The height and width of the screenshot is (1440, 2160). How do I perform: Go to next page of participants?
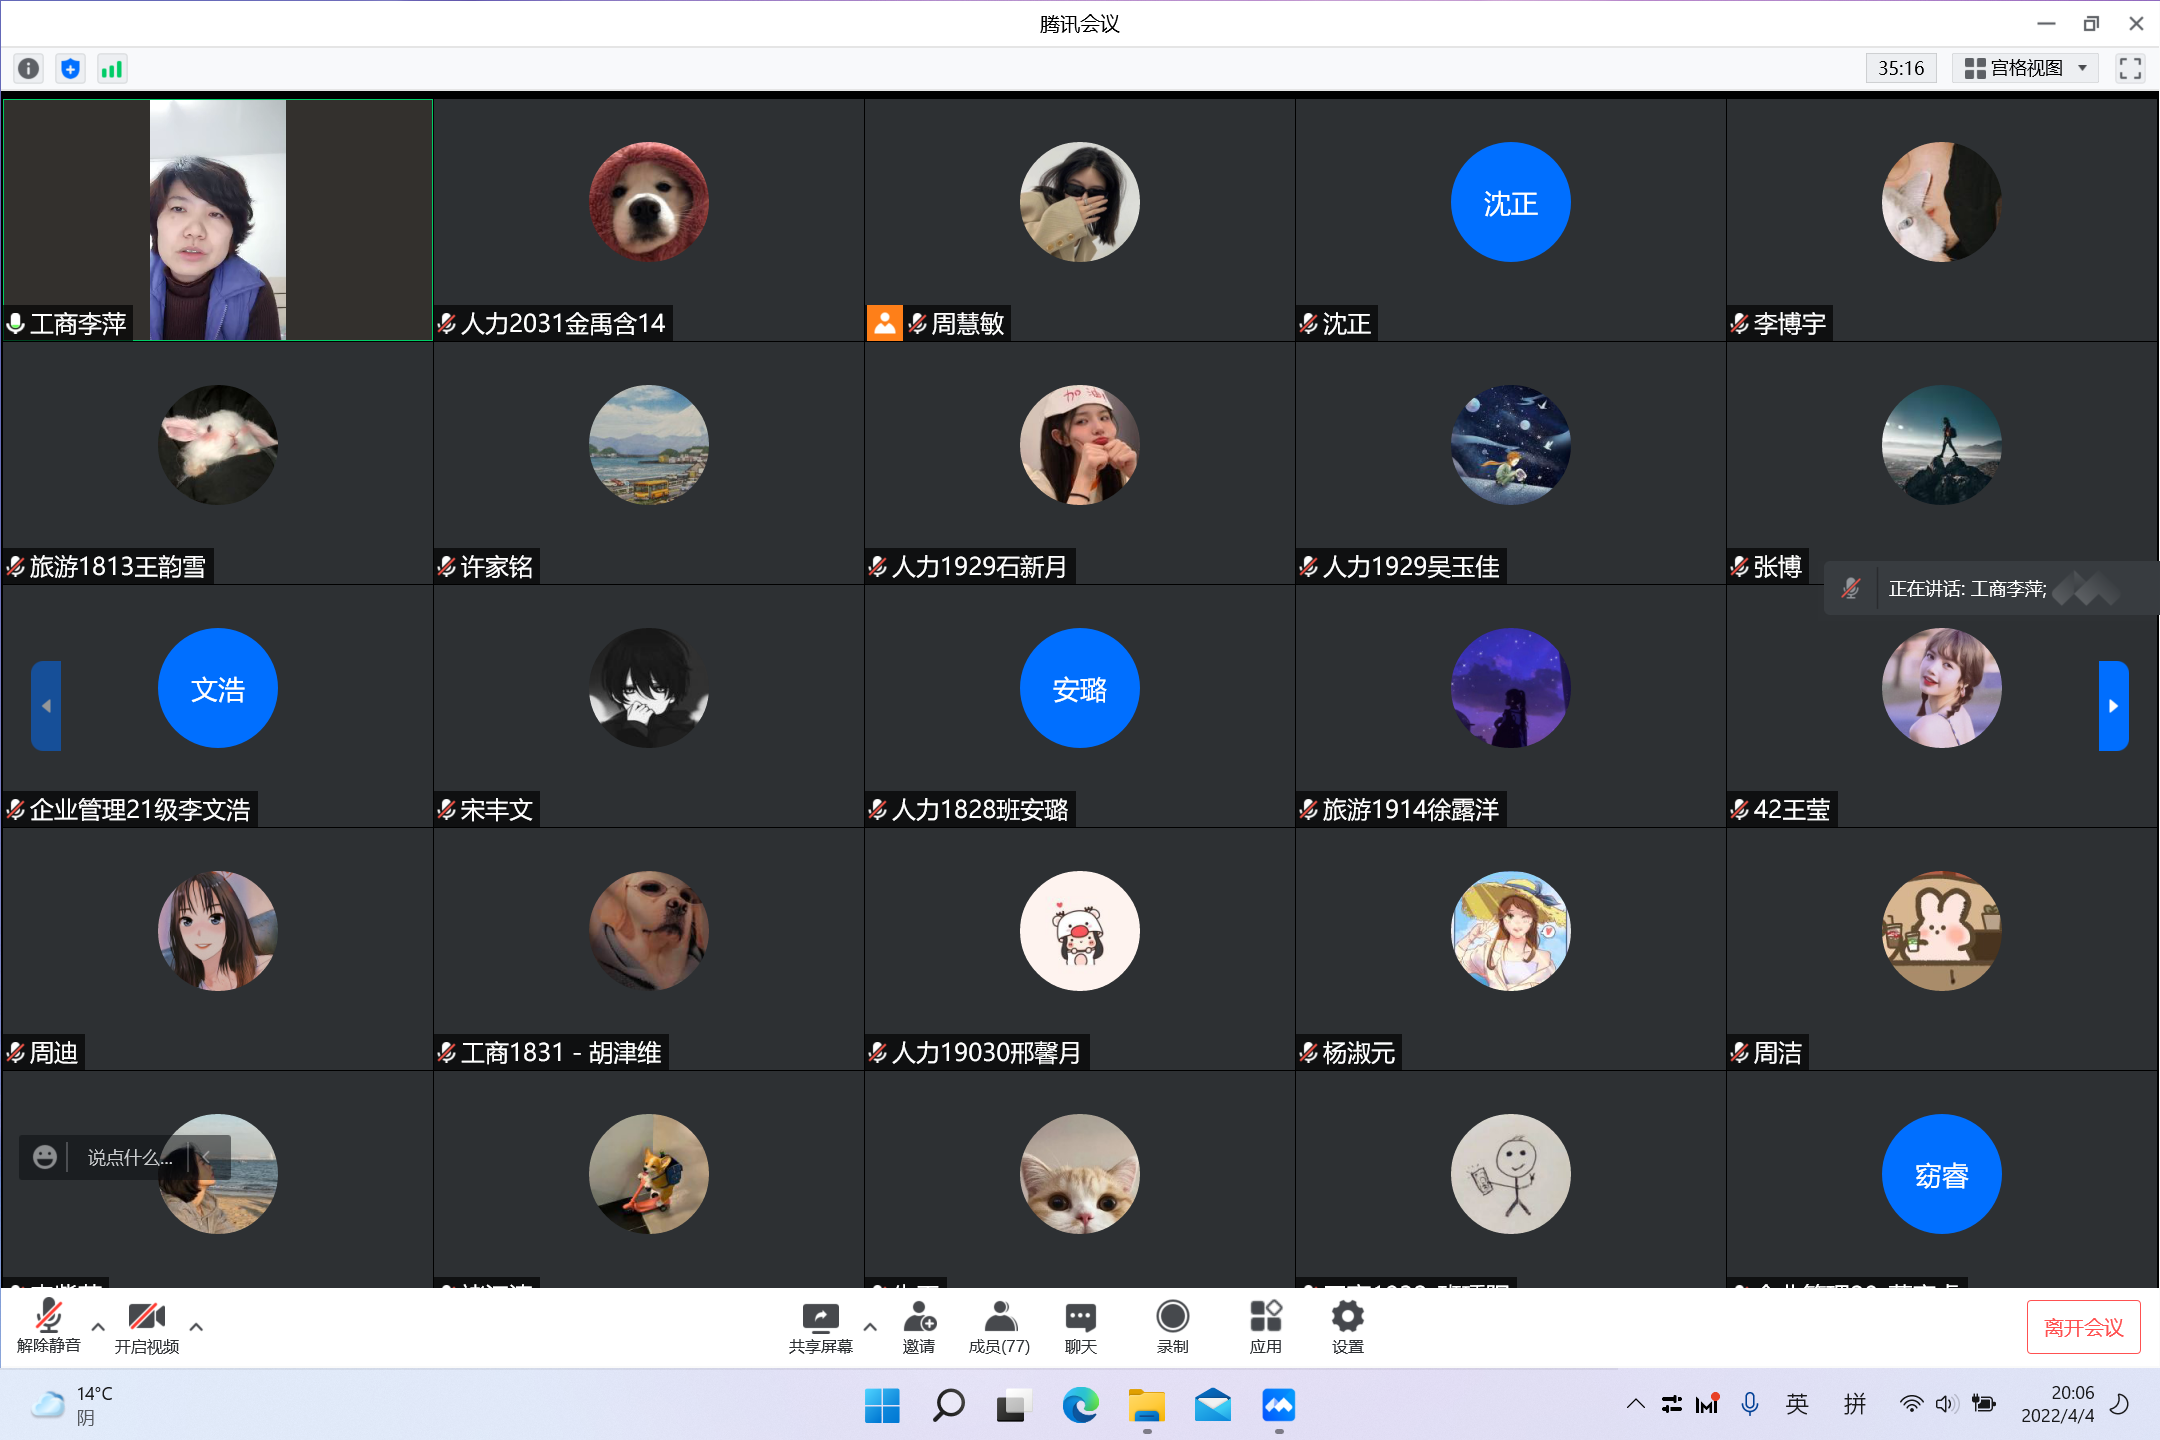click(x=2112, y=706)
